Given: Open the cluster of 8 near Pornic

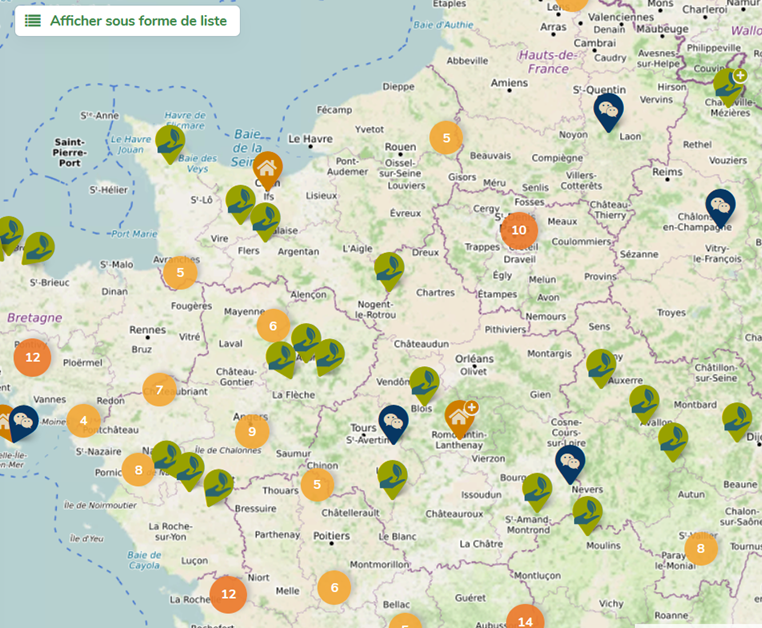Looking at the screenshot, I should point(139,470).
